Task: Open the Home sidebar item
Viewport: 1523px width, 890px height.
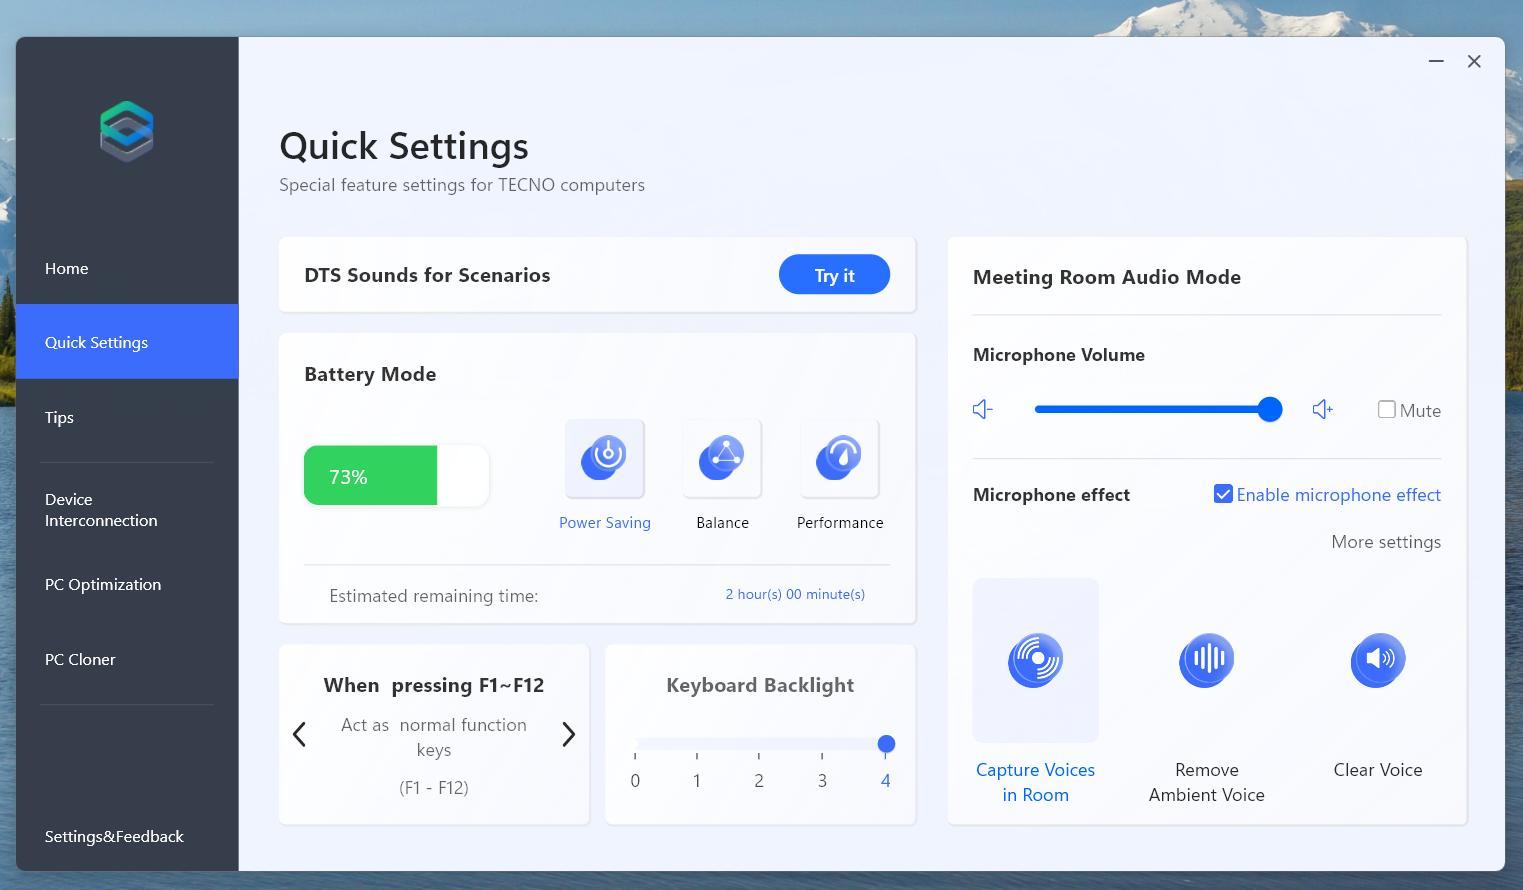Action: [67, 269]
